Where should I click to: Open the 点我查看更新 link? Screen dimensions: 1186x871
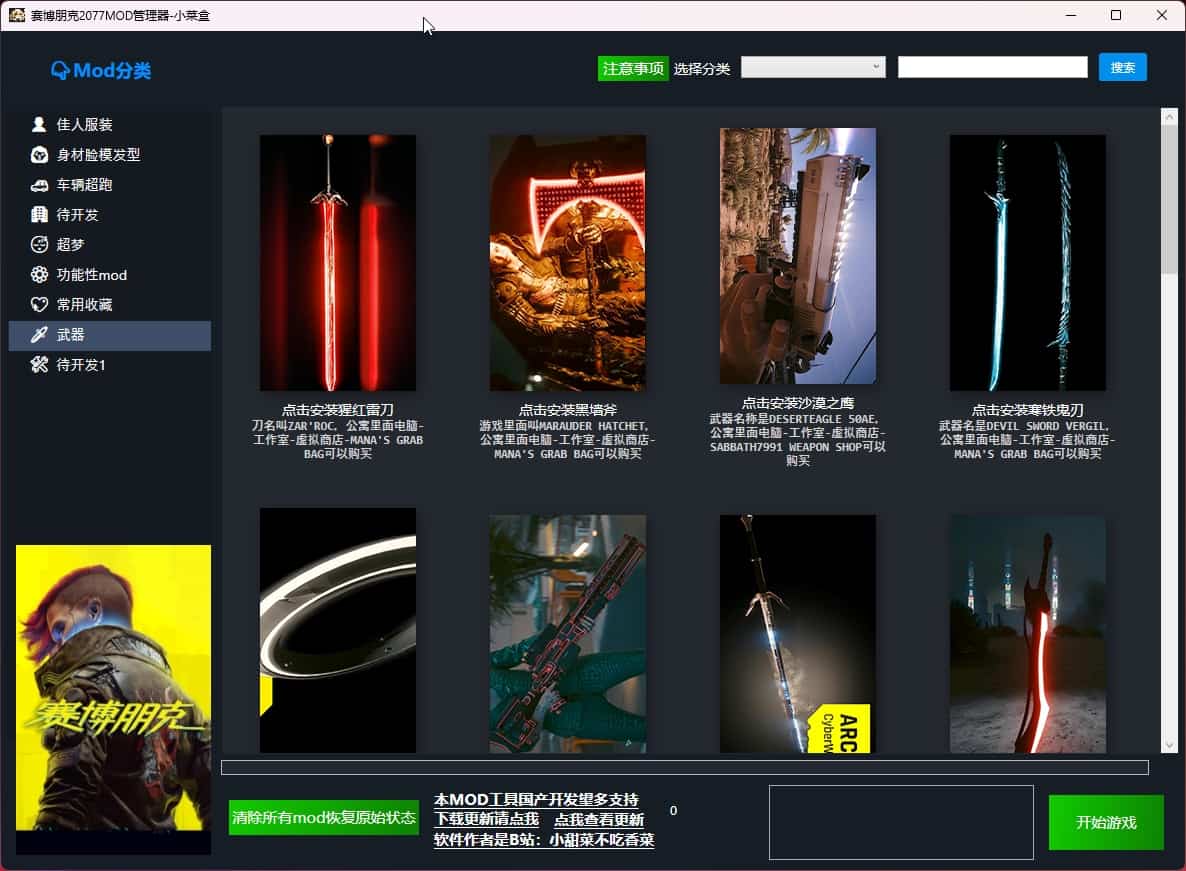pos(599,820)
